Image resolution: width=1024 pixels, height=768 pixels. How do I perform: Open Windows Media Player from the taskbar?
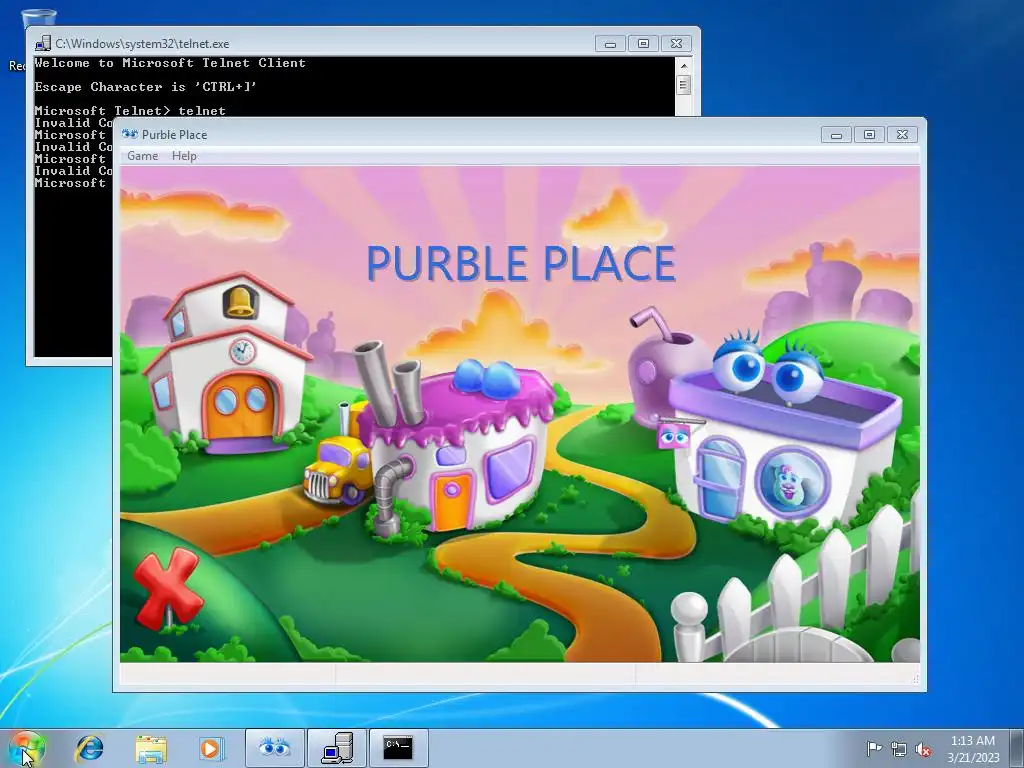(211, 748)
